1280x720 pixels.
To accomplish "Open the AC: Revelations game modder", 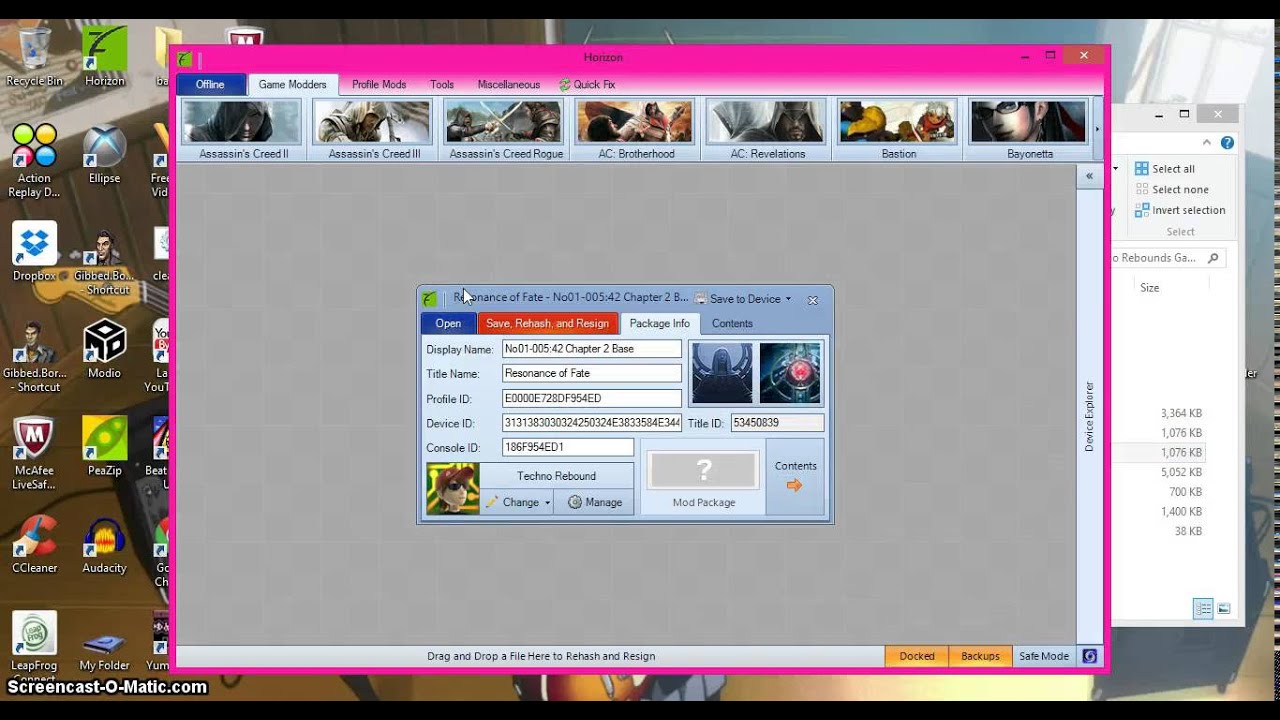I will 767,129.
